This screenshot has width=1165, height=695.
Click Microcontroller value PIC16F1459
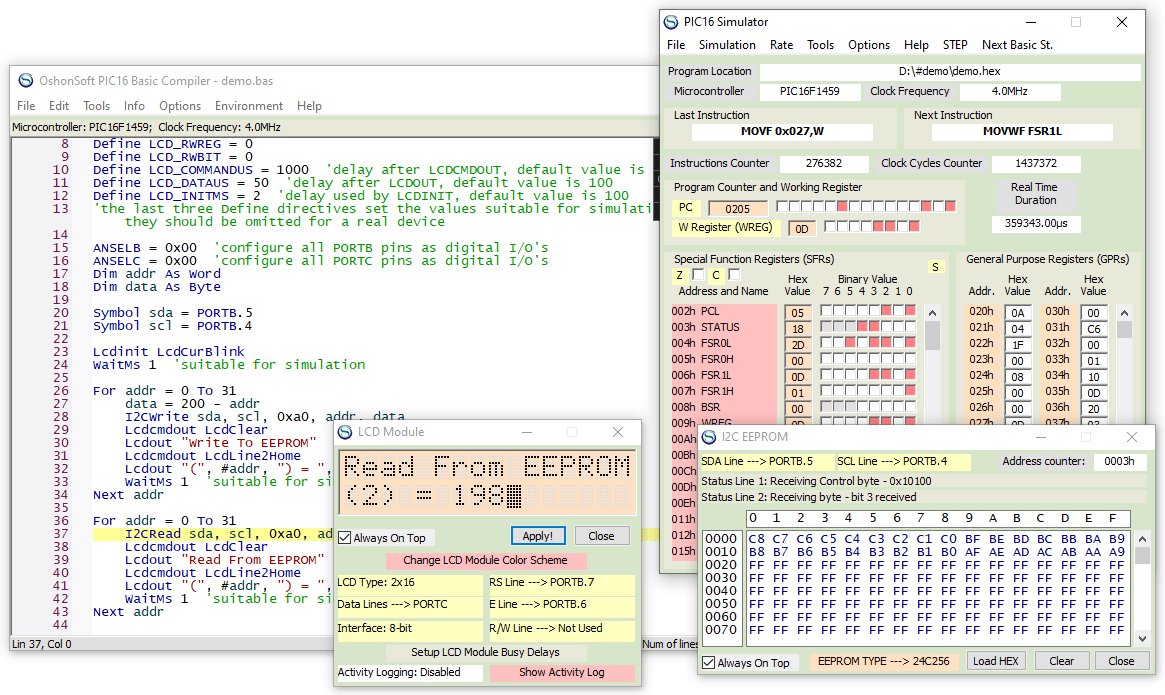coord(809,91)
